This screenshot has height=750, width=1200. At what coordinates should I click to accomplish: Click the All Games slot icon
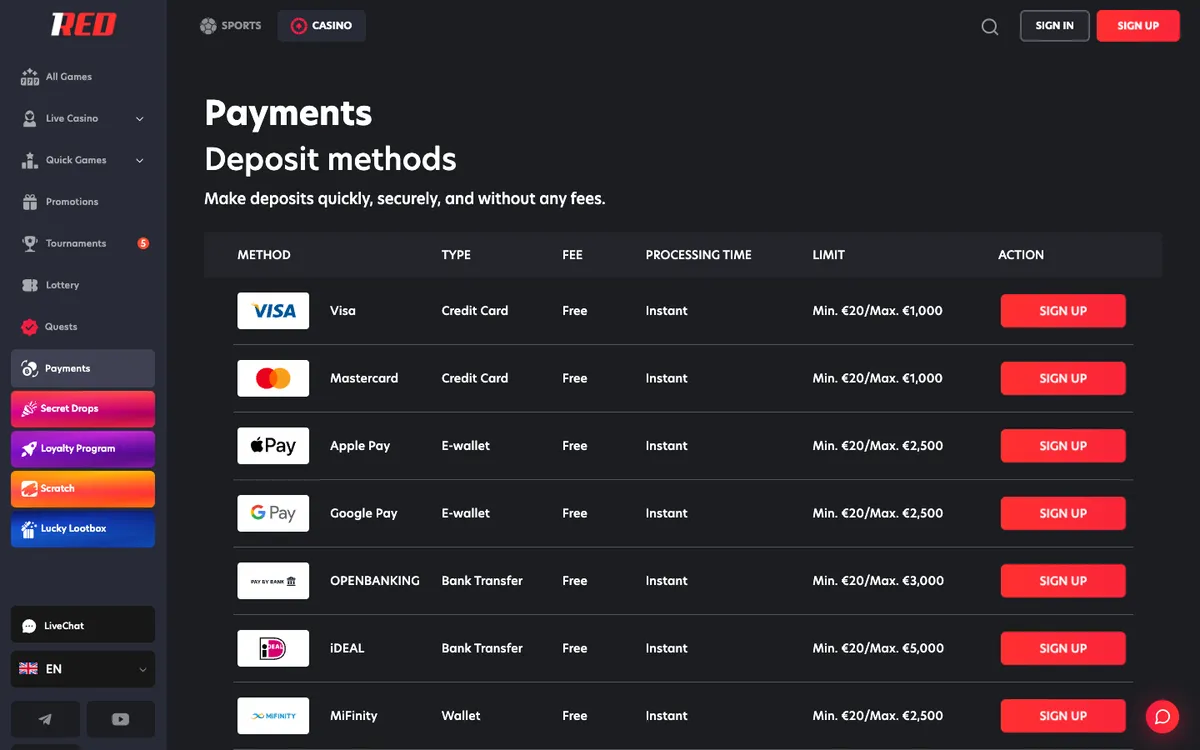(29, 77)
